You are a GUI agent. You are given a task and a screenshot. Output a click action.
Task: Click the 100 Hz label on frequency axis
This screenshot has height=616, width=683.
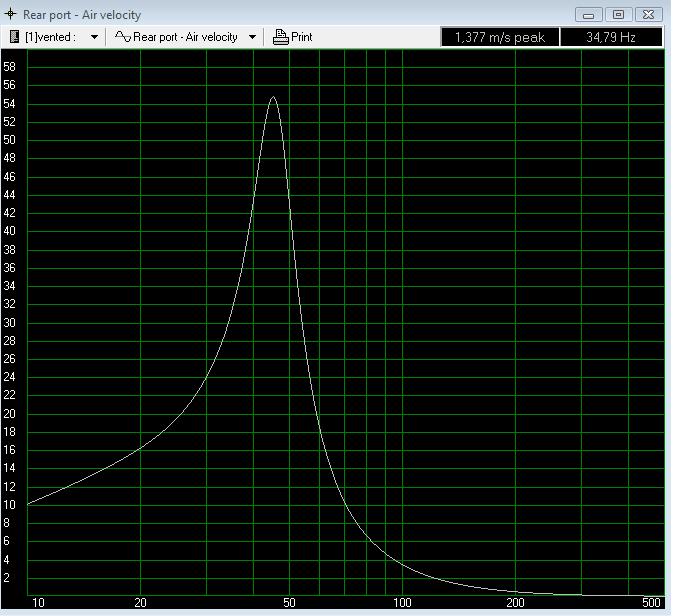(x=402, y=603)
